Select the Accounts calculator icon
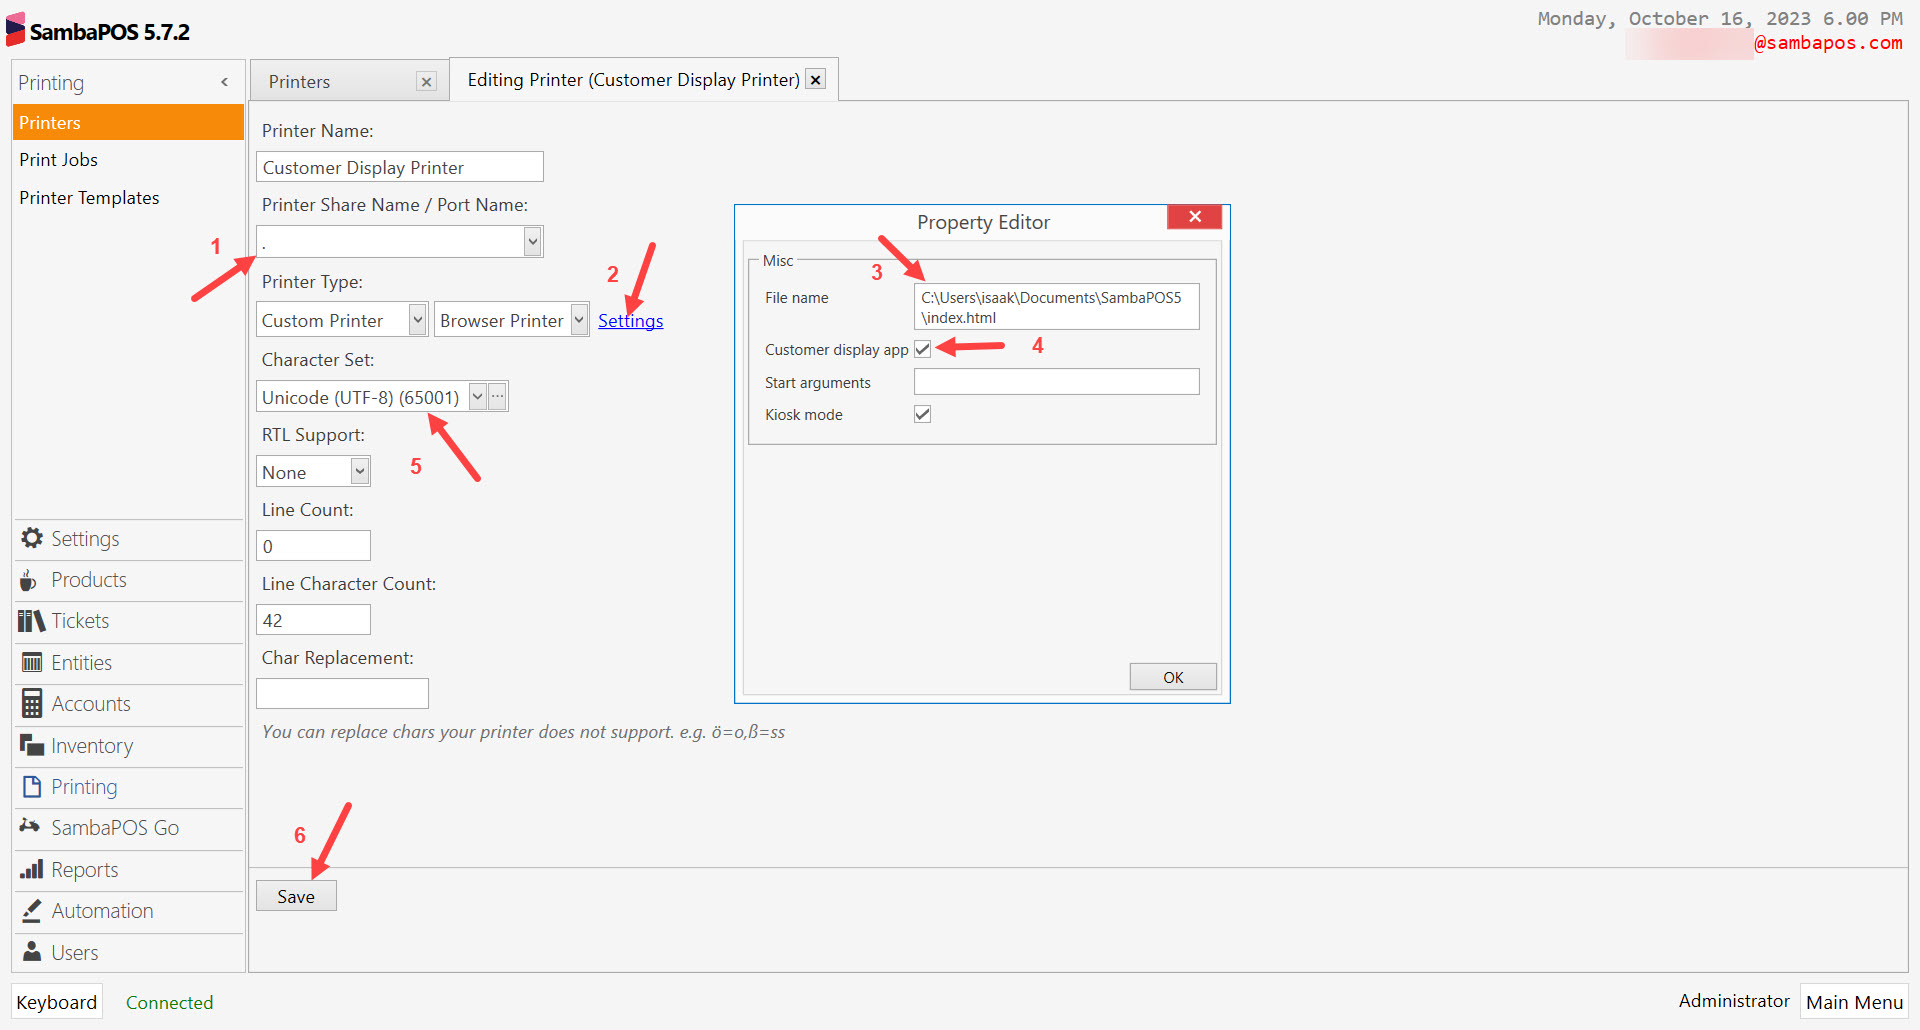The height and width of the screenshot is (1030, 1920). coord(30,704)
